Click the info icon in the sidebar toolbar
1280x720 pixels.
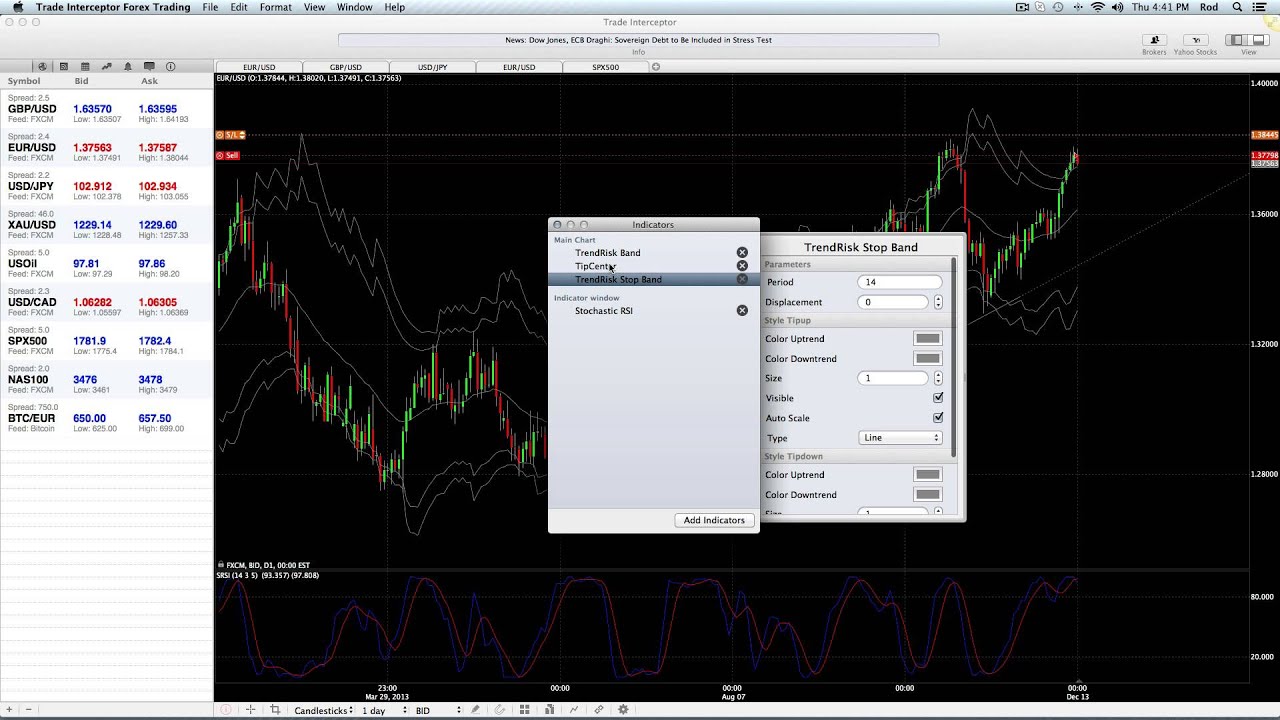[170, 67]
